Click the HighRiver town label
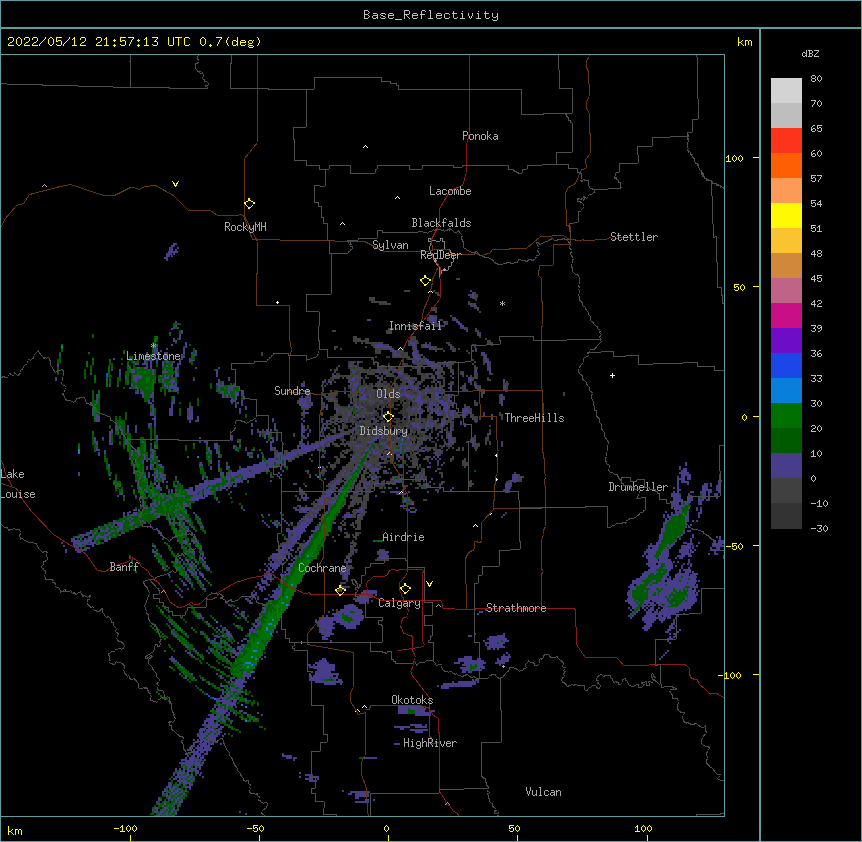 [430, 743]
